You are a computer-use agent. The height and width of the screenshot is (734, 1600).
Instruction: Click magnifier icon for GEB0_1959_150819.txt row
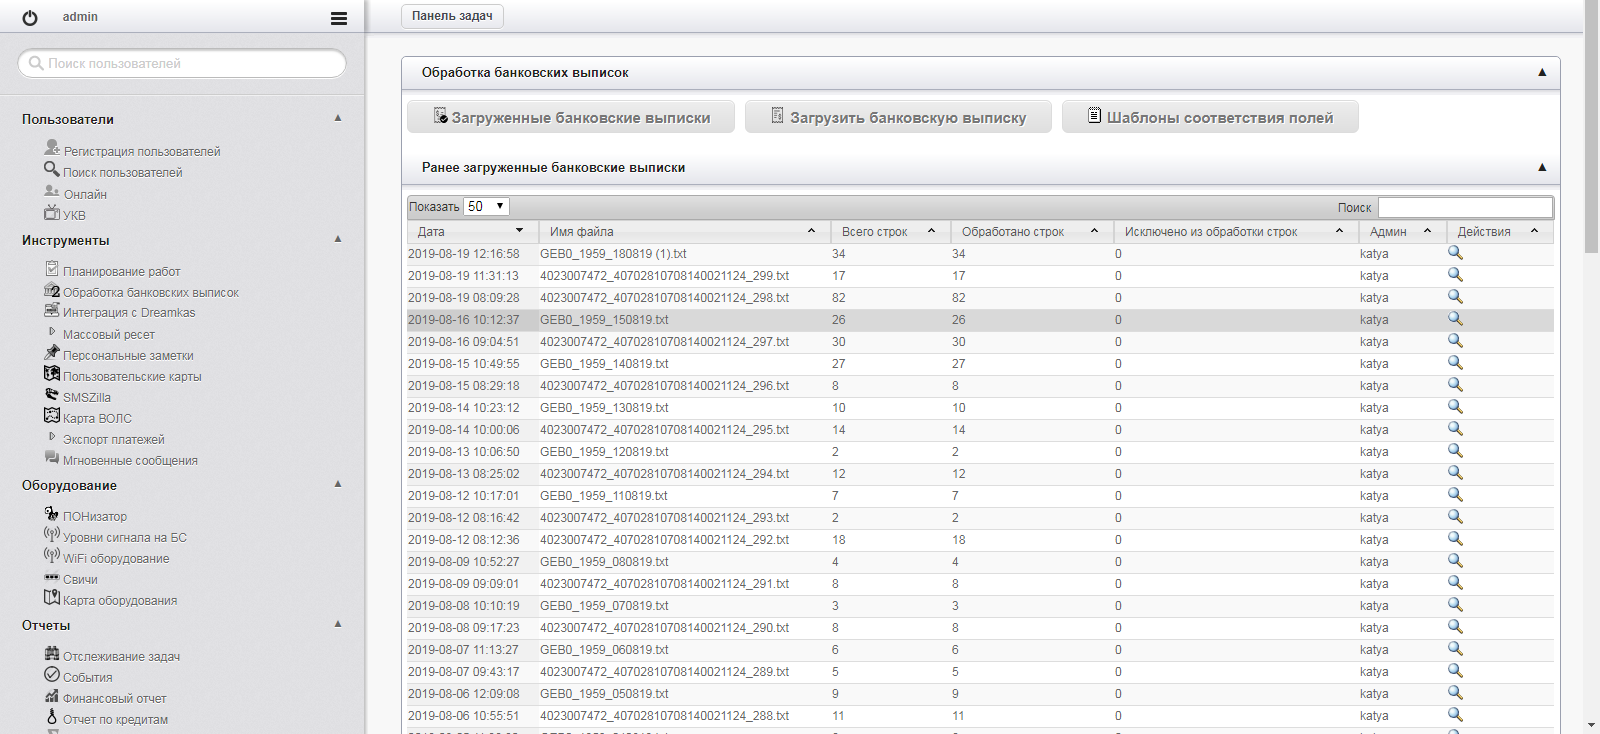click(1455, 319)
